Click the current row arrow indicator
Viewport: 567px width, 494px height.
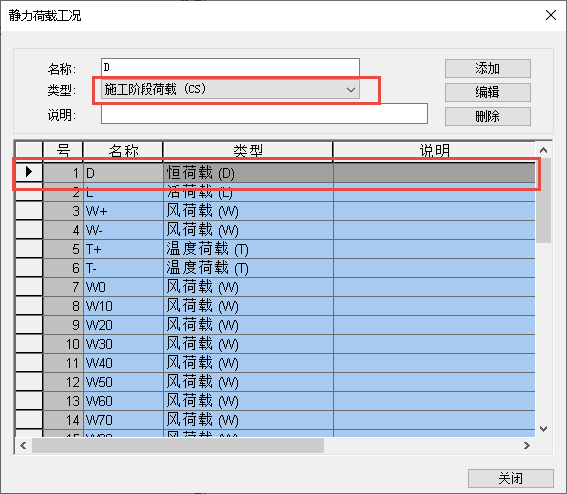tap(29, 172)
